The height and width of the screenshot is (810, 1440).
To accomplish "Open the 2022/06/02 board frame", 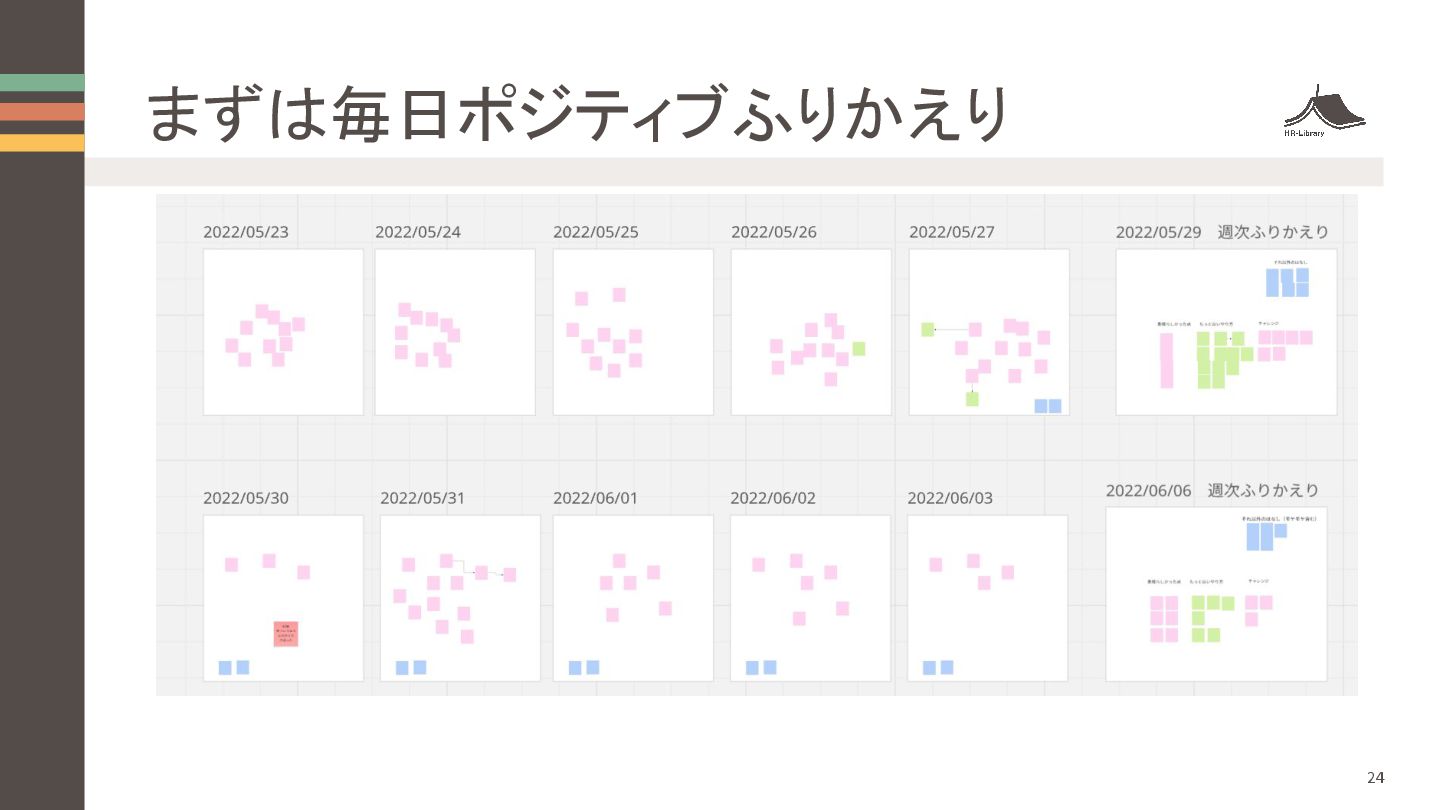I will [810, 598].
